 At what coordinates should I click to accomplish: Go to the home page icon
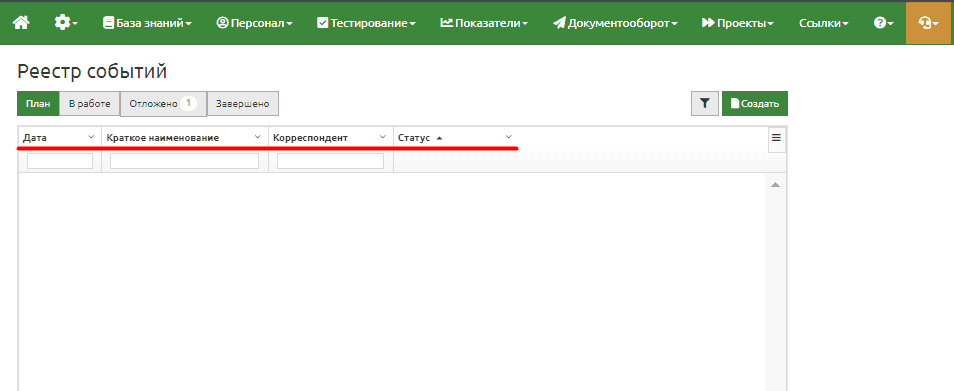pyautogui.click(x=21, y=23)
